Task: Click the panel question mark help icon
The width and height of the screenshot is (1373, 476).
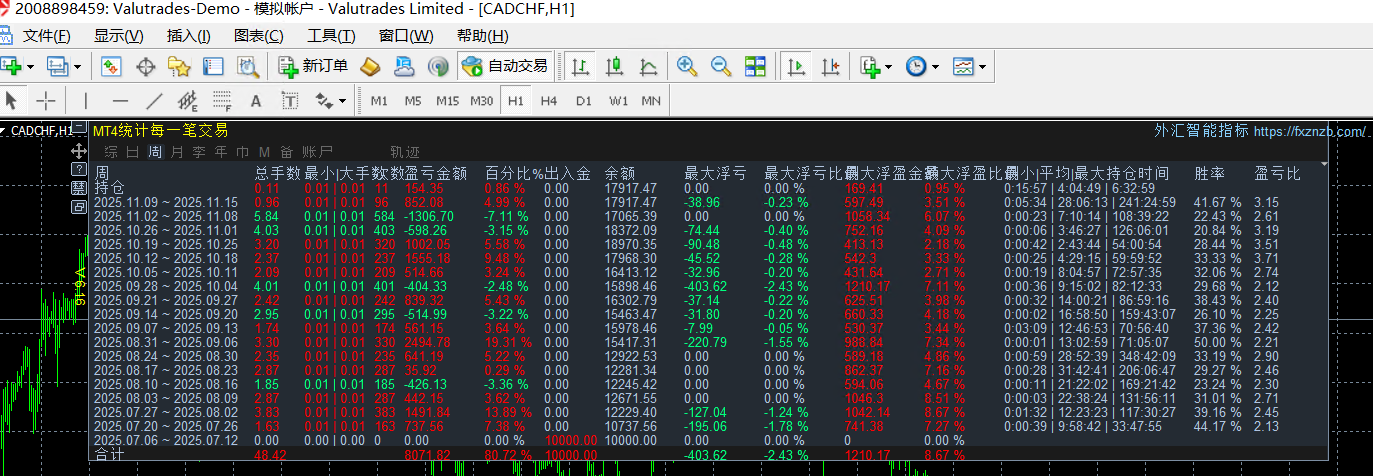Action: click(x=79, y=169)
